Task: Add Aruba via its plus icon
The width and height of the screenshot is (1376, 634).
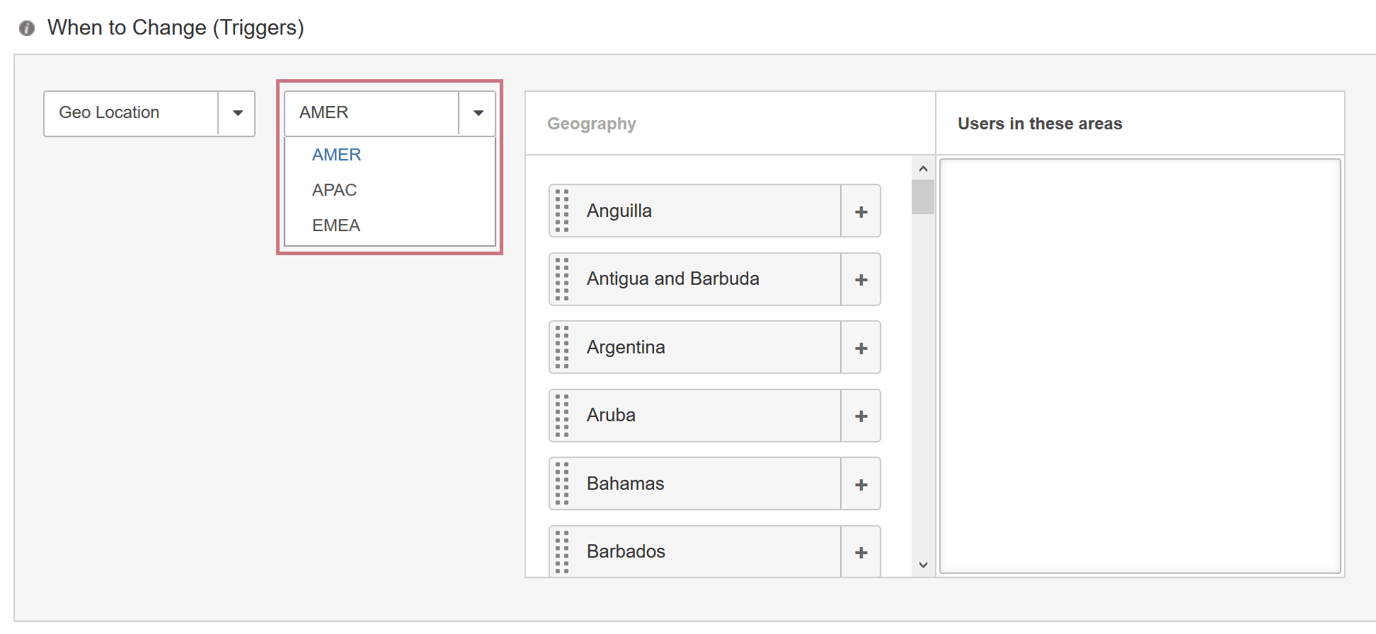Action: (860, 416)
